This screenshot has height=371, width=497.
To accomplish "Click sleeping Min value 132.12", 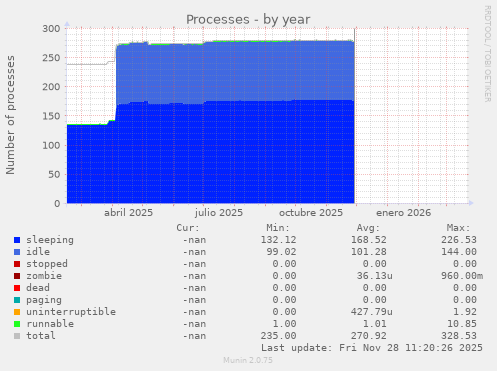I will (x=278, y=240).
